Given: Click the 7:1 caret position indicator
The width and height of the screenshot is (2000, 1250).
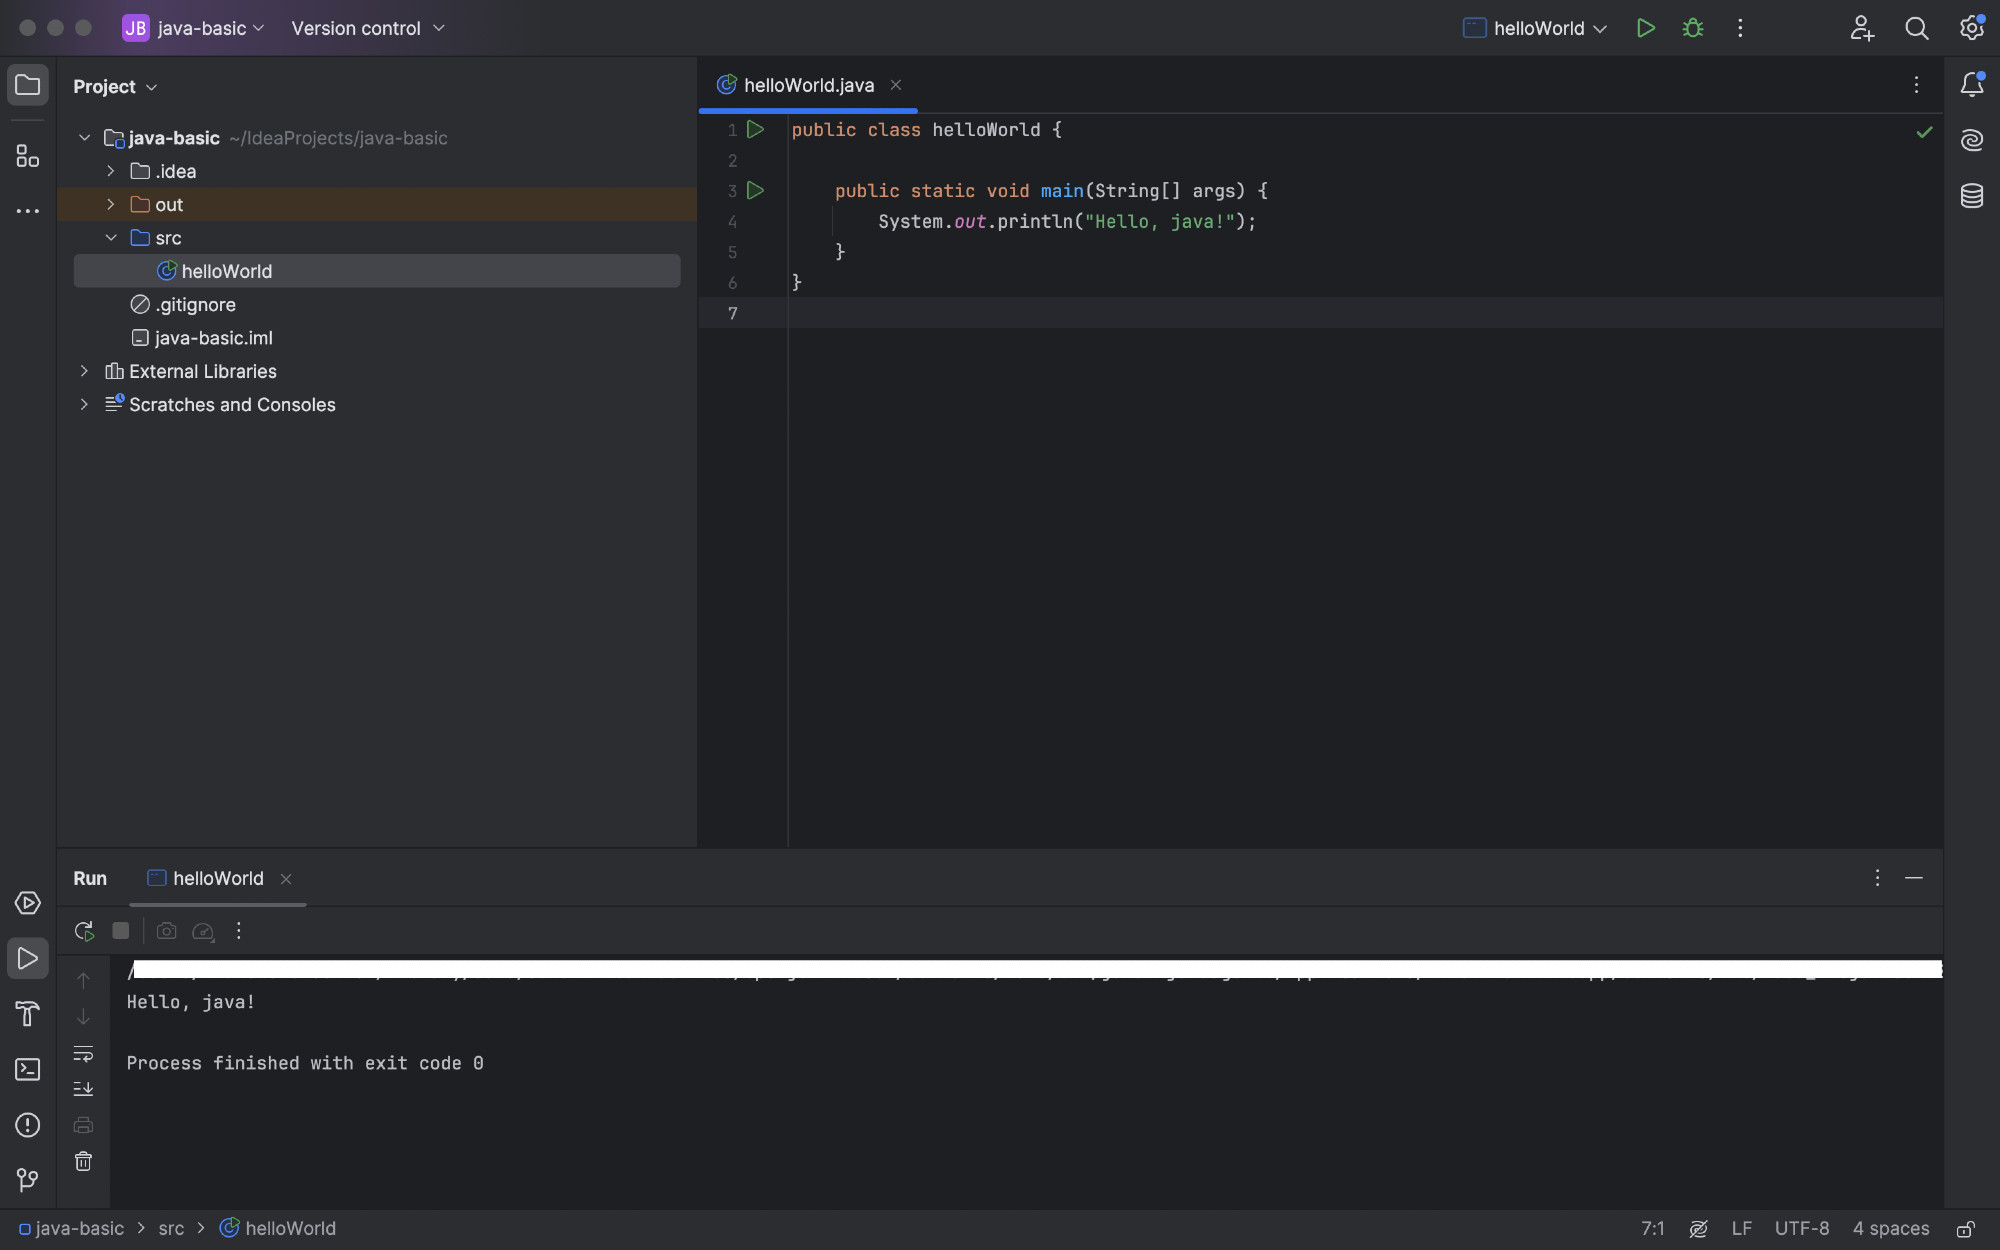Looking at the screenshot, I should tap(1652, 1229).
